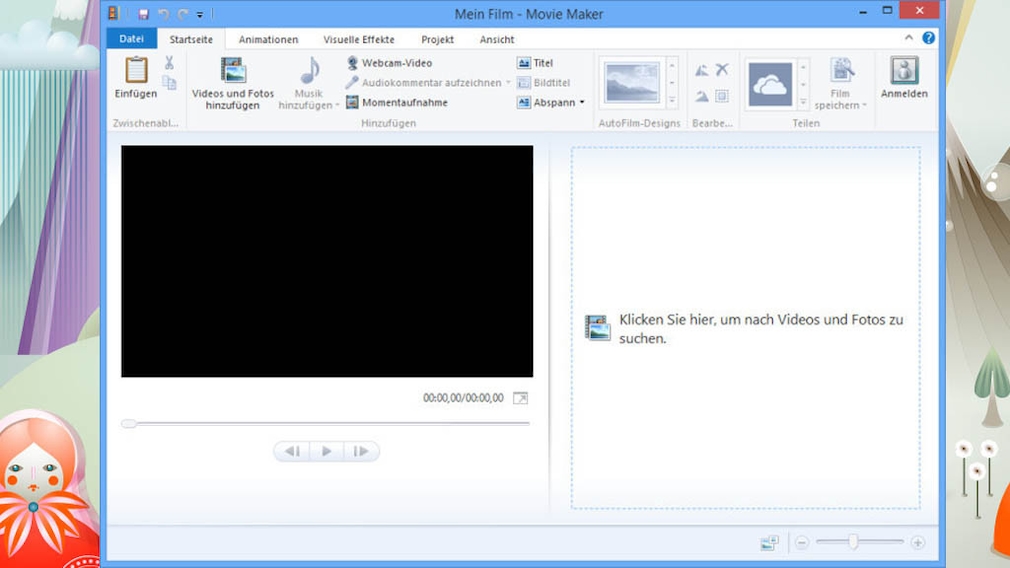Collapse the ribbon with chevron

(909, 38)
